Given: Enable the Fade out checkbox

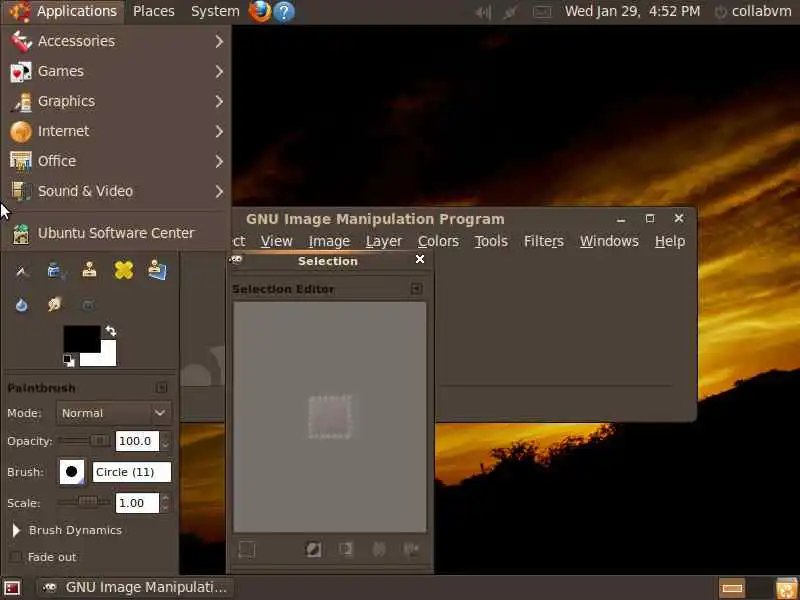Looking at the screenshot, I should tap(16, 557).
